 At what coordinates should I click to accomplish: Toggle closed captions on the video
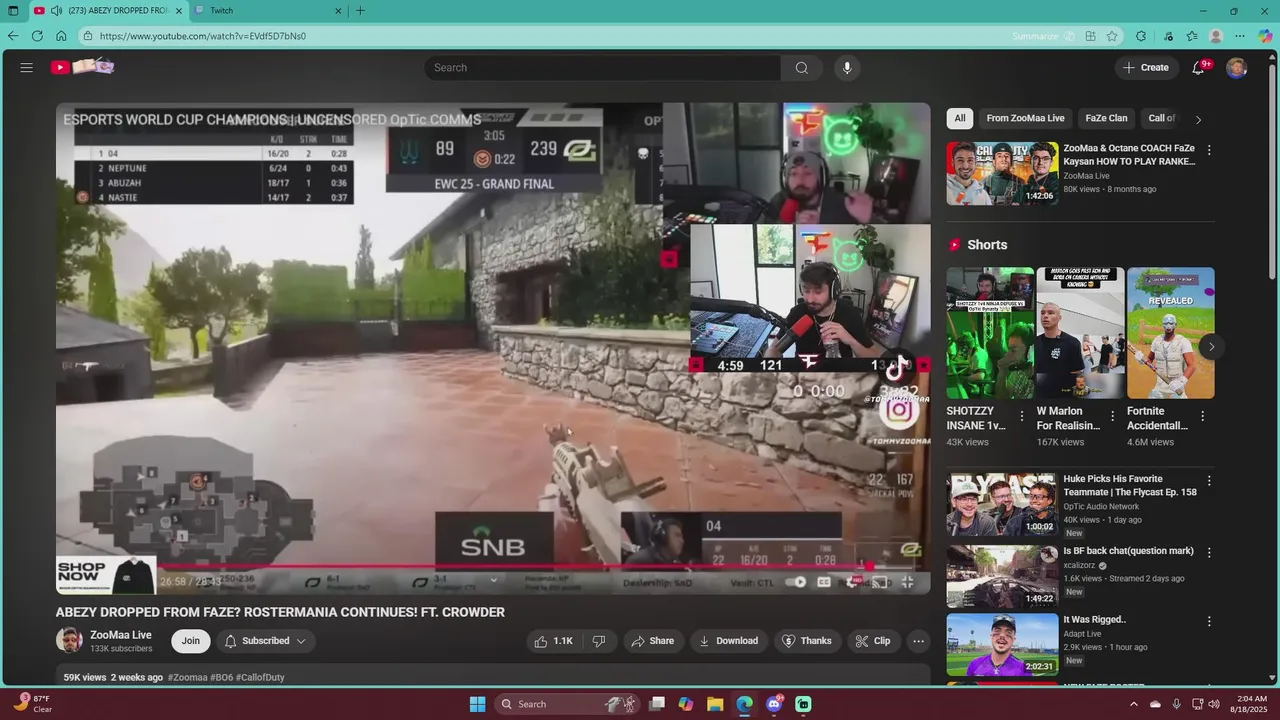pos(824,582)
